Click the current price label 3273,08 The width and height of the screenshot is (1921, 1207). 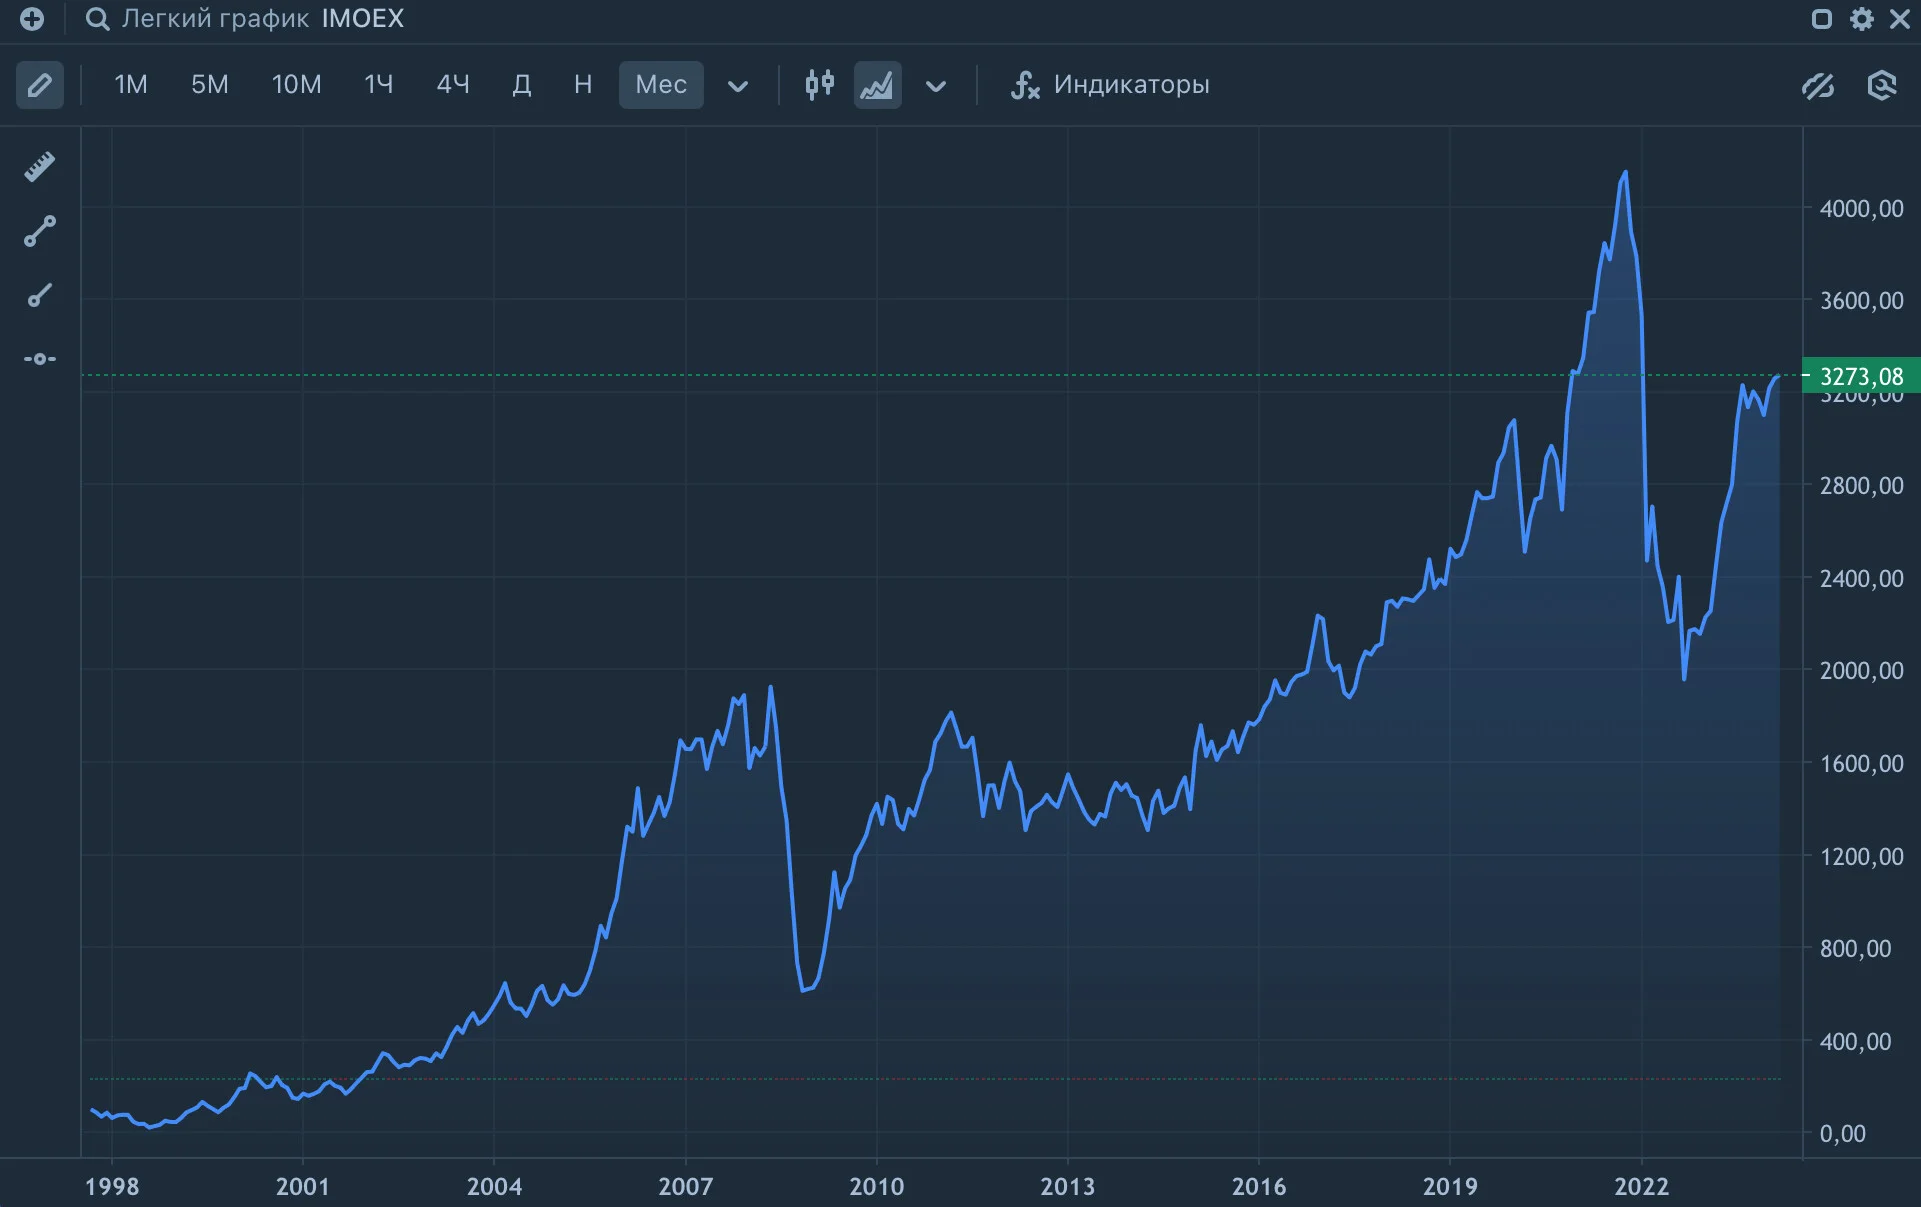[x=1861, y=376]
